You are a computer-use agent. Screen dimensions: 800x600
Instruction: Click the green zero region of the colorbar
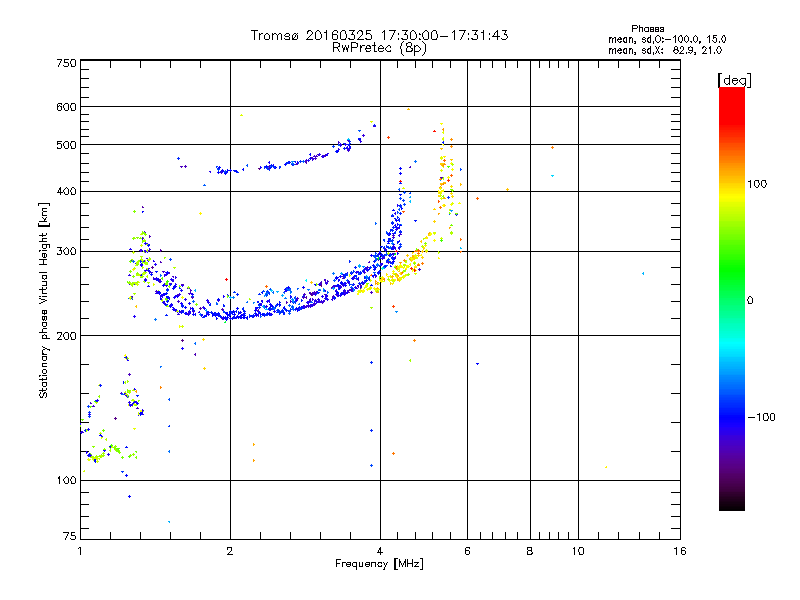coord(732,300)
